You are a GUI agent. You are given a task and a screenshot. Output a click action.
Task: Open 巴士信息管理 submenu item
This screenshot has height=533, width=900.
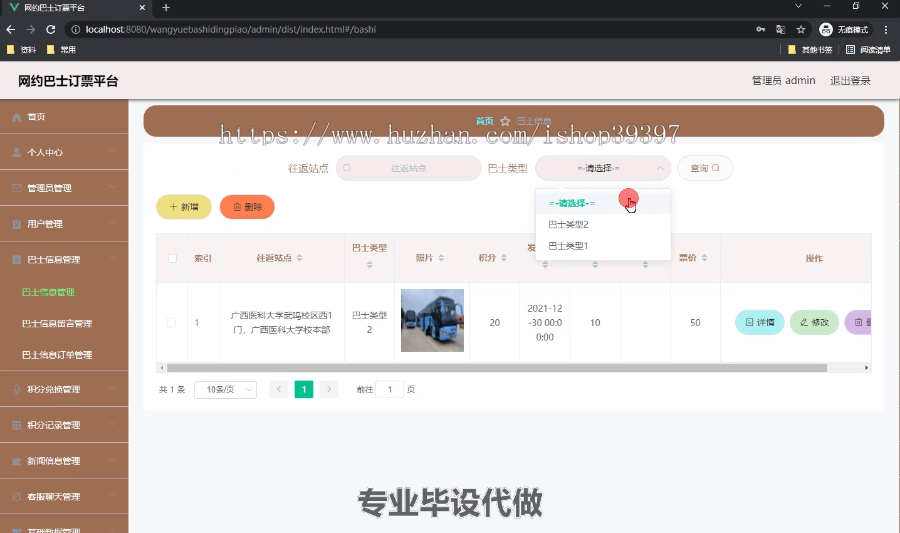[48, 292]
